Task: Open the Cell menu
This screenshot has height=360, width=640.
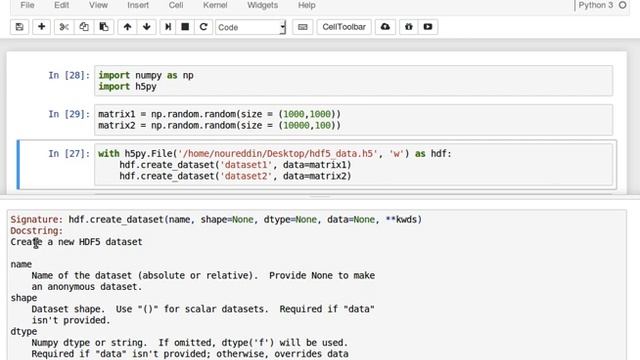Action: (176, 5)
